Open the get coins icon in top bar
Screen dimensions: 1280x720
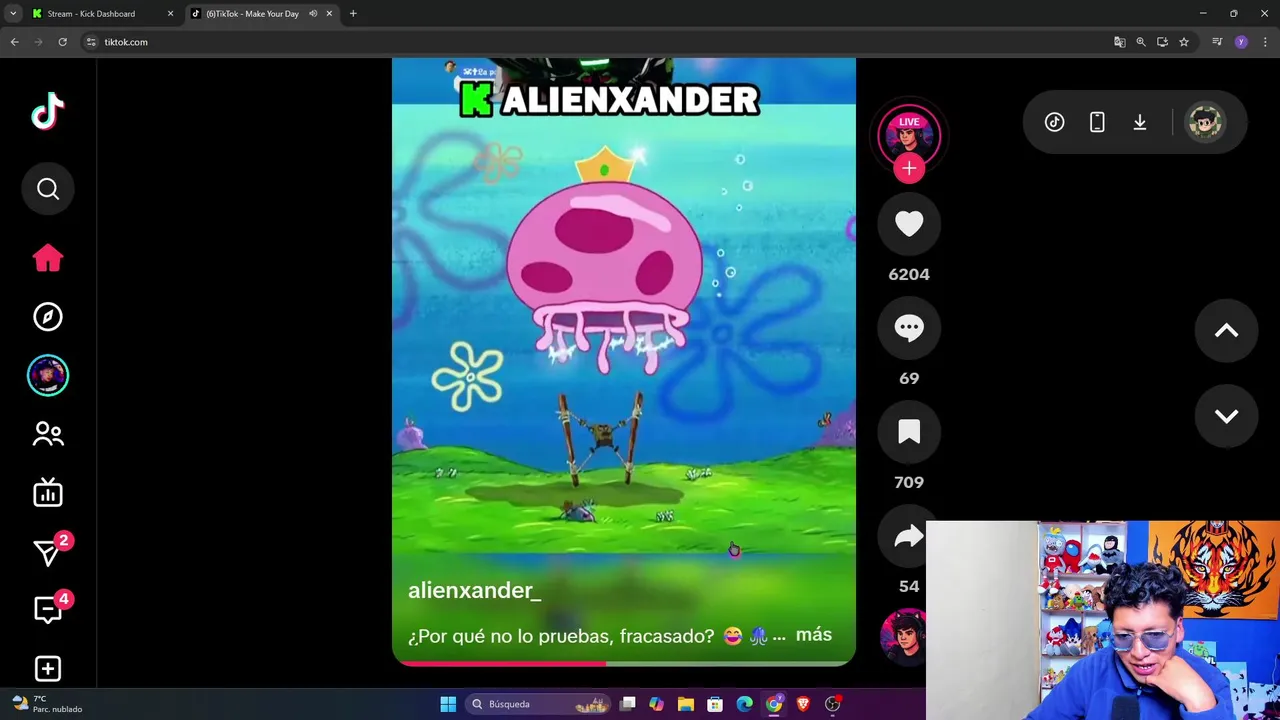click(x=1054, y=122)
